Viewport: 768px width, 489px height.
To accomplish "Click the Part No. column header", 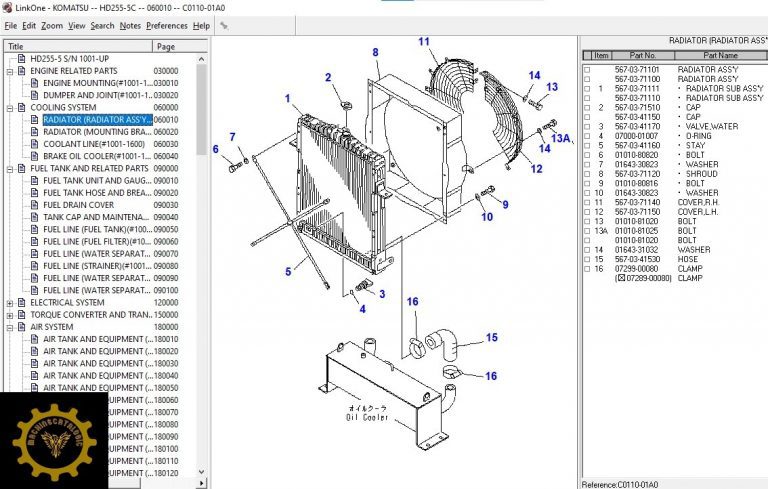I will click(642, 55).
